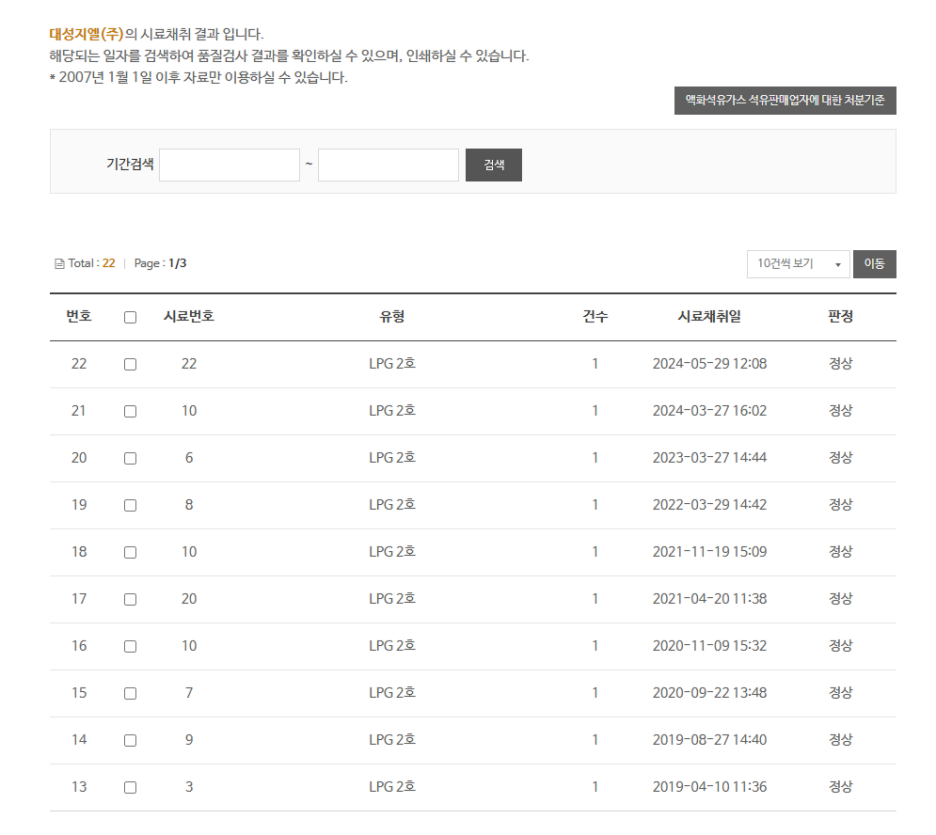This screenshot has width=936, height=835.
Task: Select date 2021-04-20 11:38
Action: [709, 599]
